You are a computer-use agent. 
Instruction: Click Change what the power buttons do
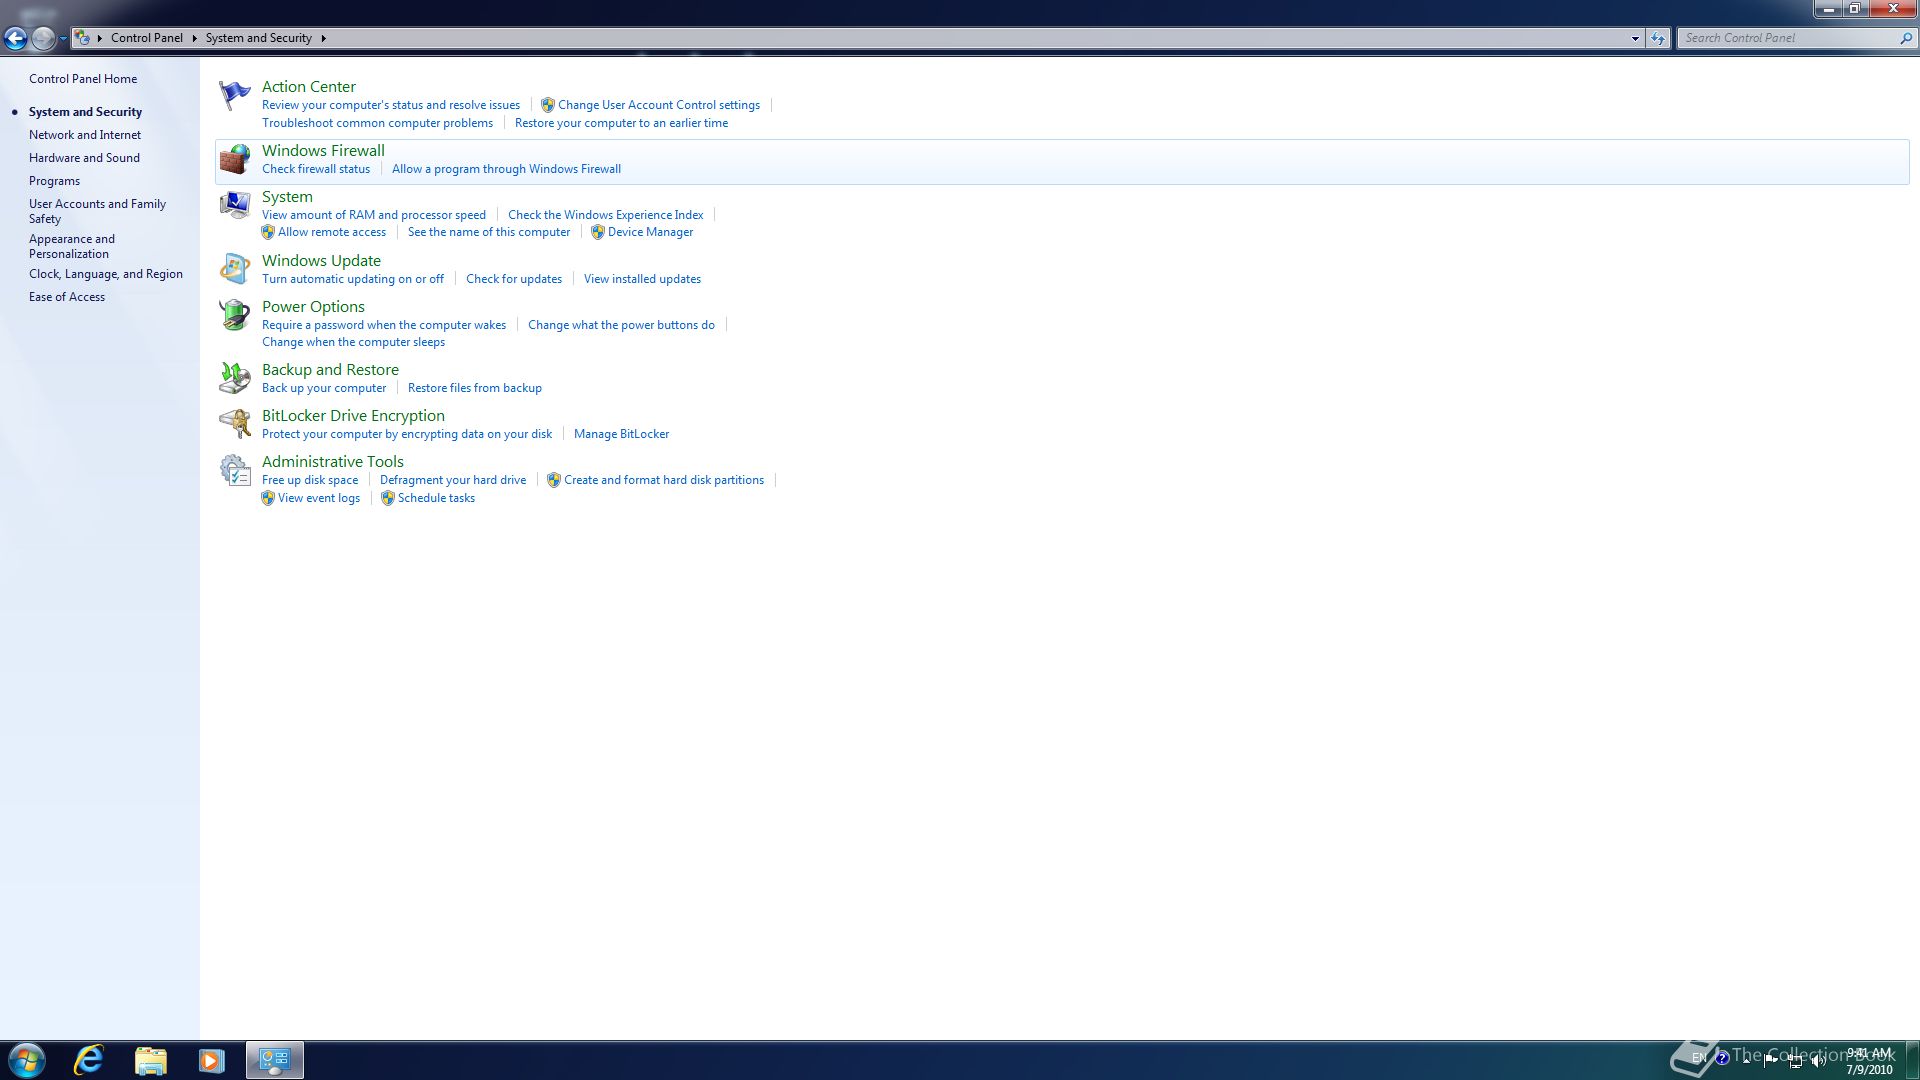[621, 325]
